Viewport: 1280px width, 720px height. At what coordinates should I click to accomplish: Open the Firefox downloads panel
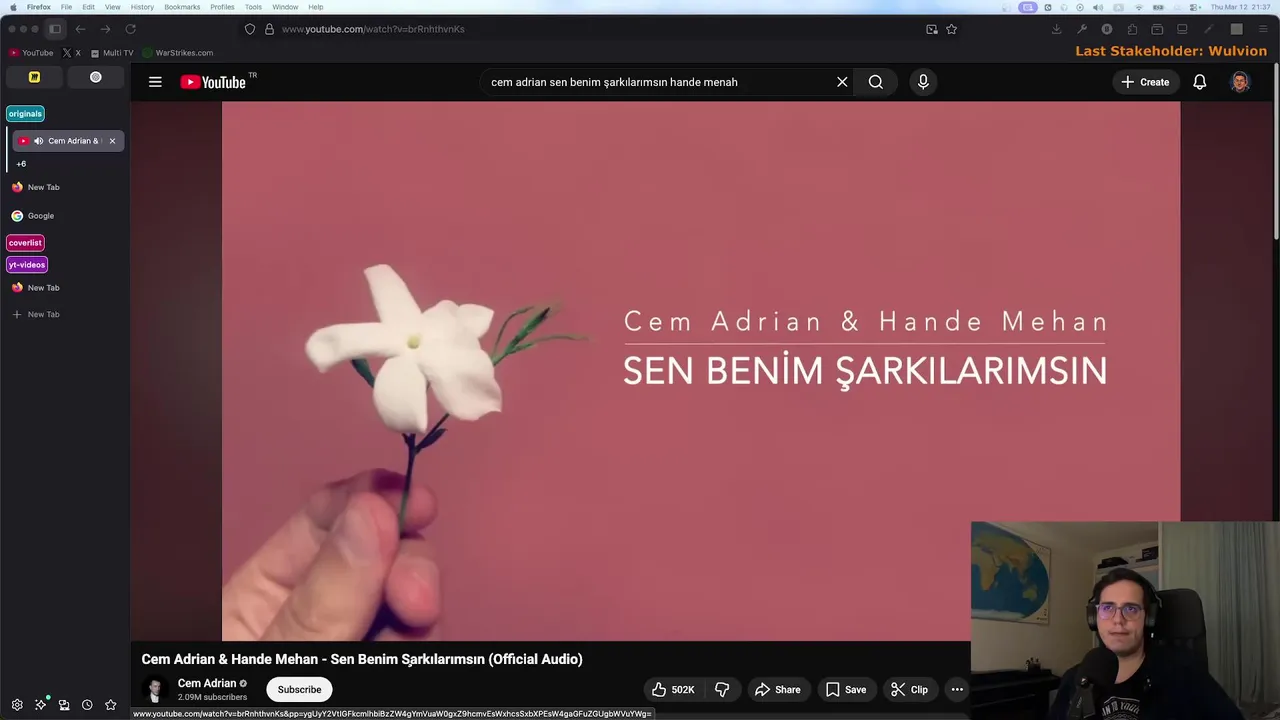(x=1056, y=29)
